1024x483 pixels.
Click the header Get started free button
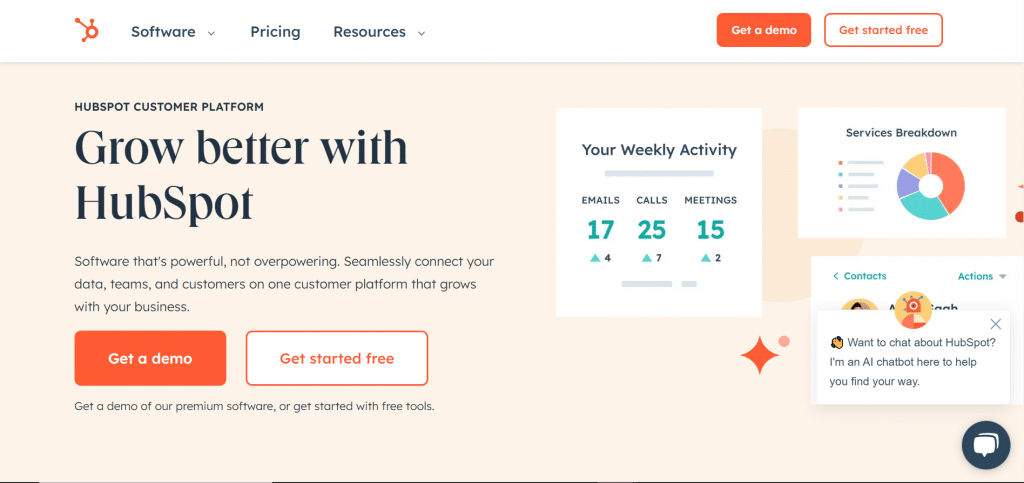(883, 30)
